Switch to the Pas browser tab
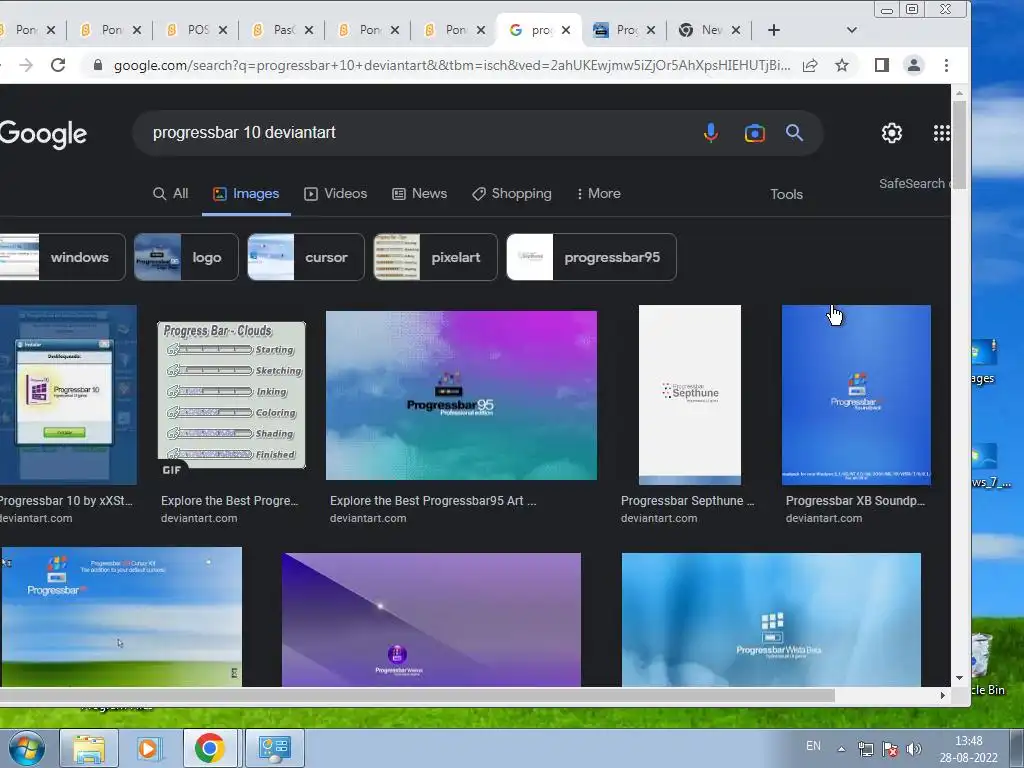 281,30
